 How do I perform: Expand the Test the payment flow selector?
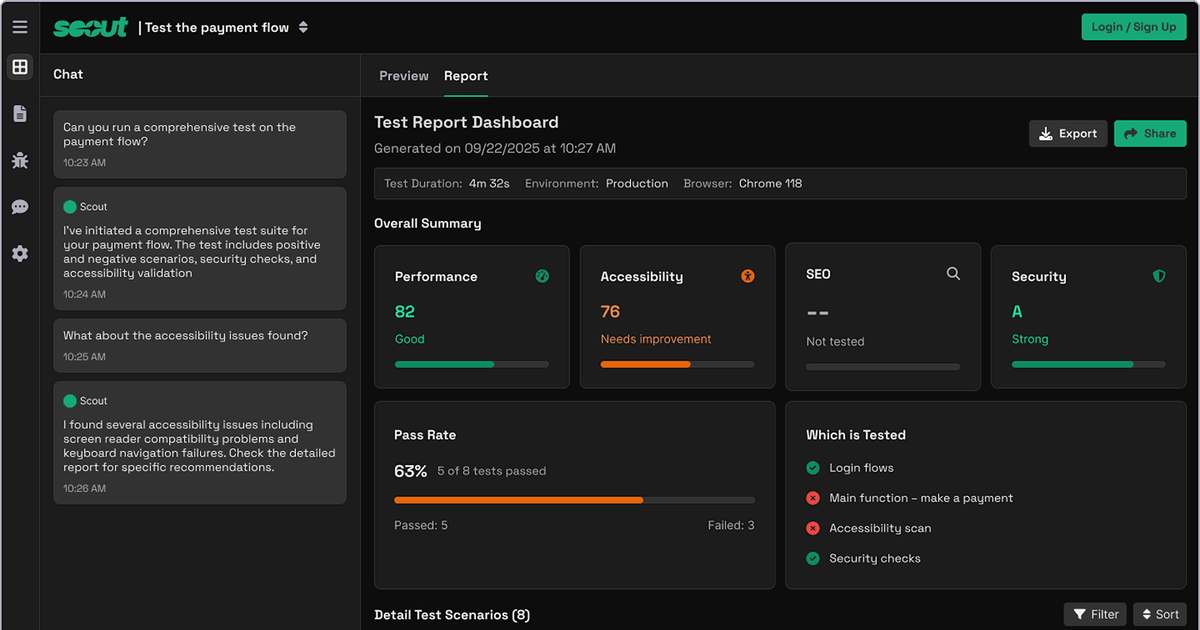pos(303,27)
